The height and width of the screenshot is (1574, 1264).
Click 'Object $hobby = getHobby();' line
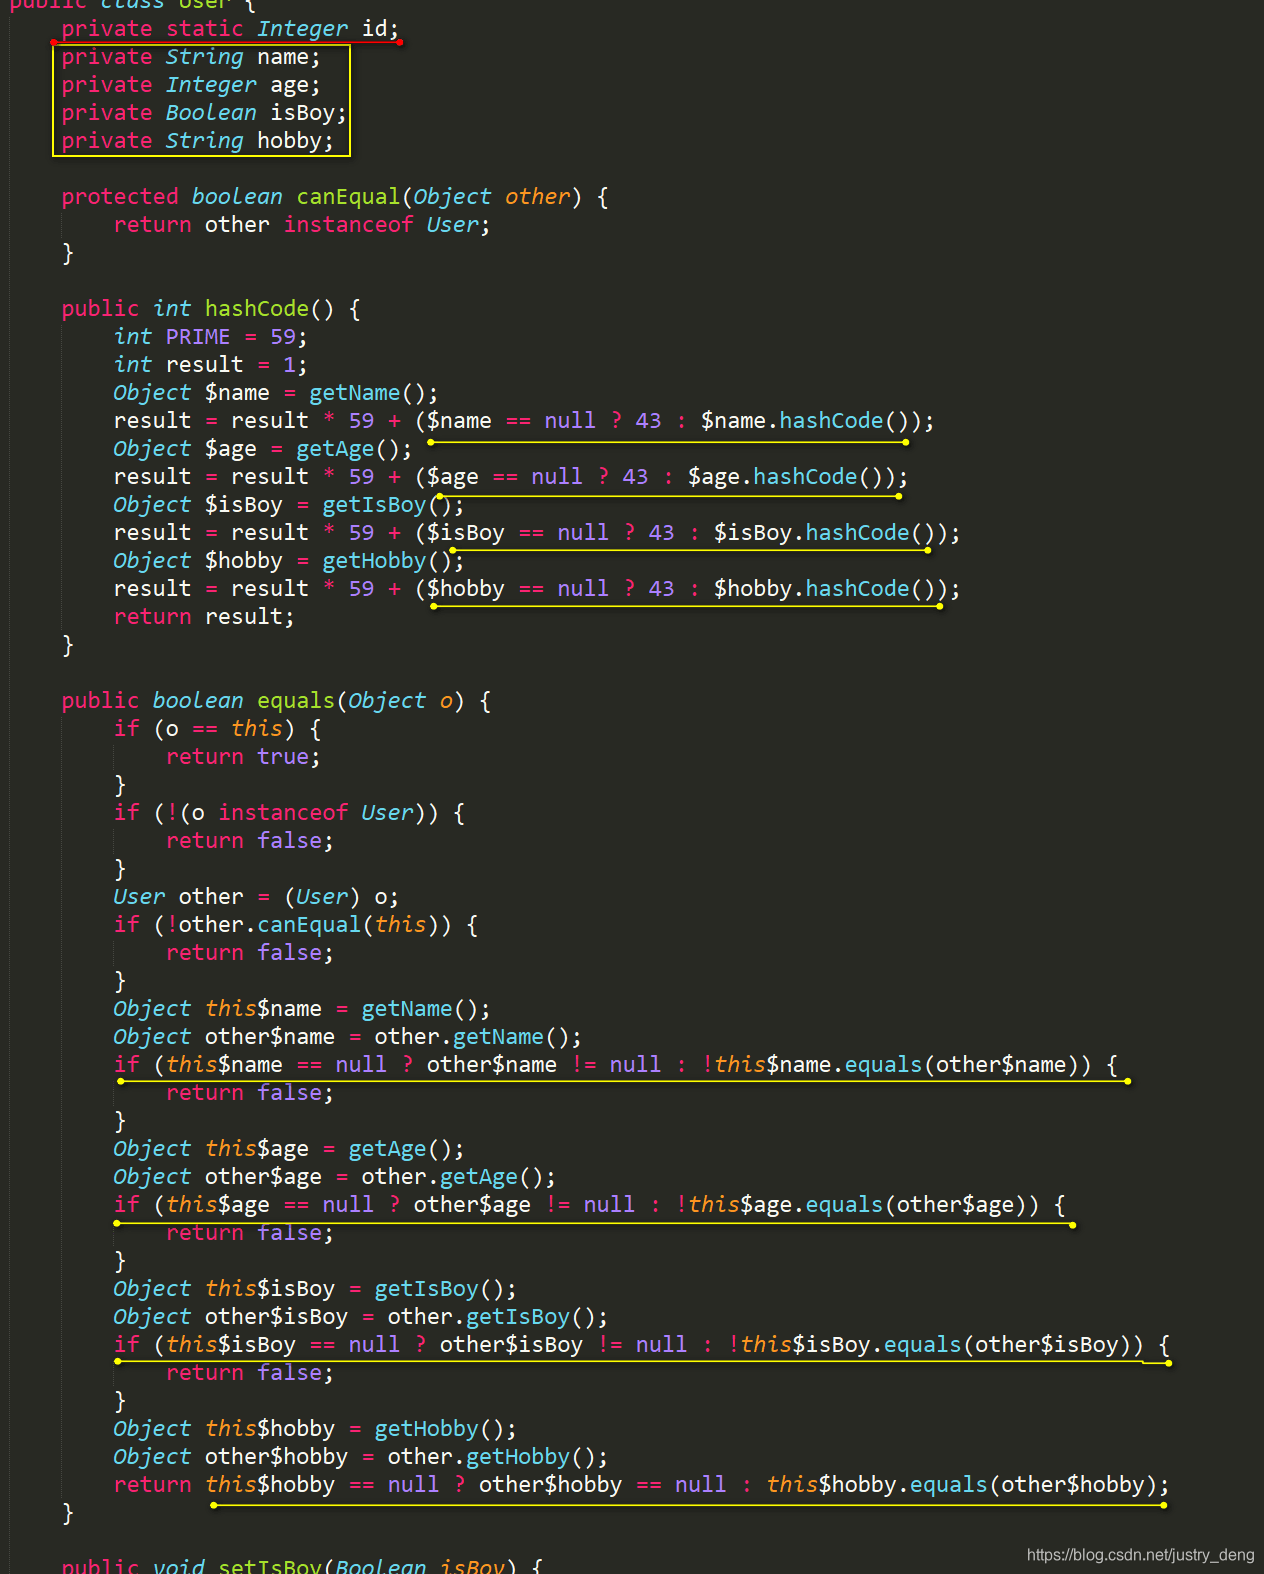pos(288,561)
